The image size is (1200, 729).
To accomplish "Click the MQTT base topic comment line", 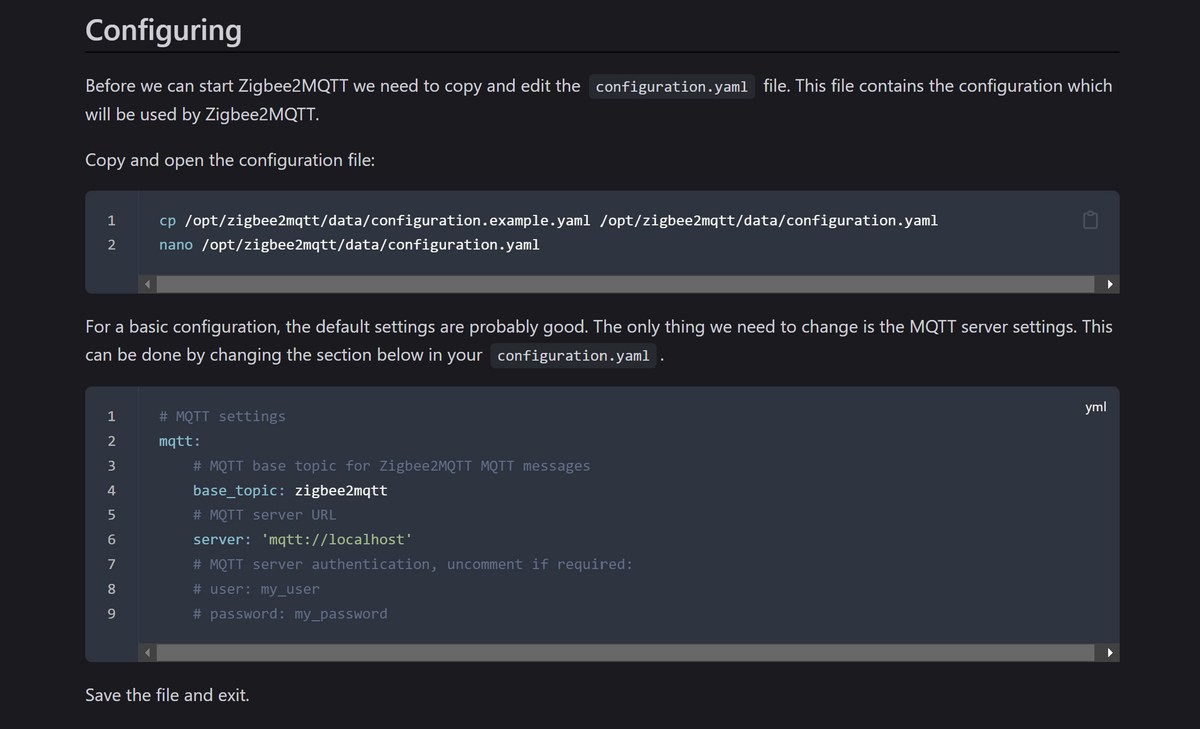I will [392, 466].
